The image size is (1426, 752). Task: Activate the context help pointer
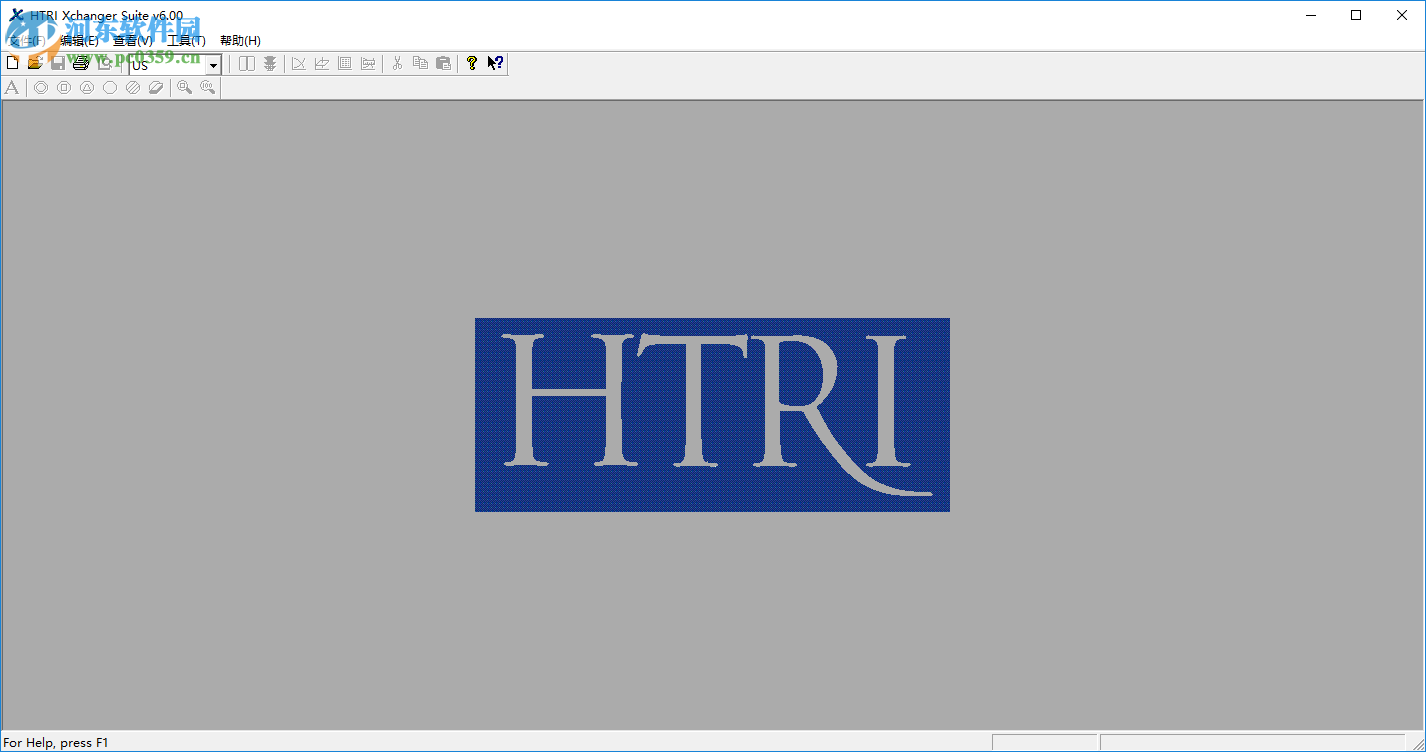[x=494, y=62]
